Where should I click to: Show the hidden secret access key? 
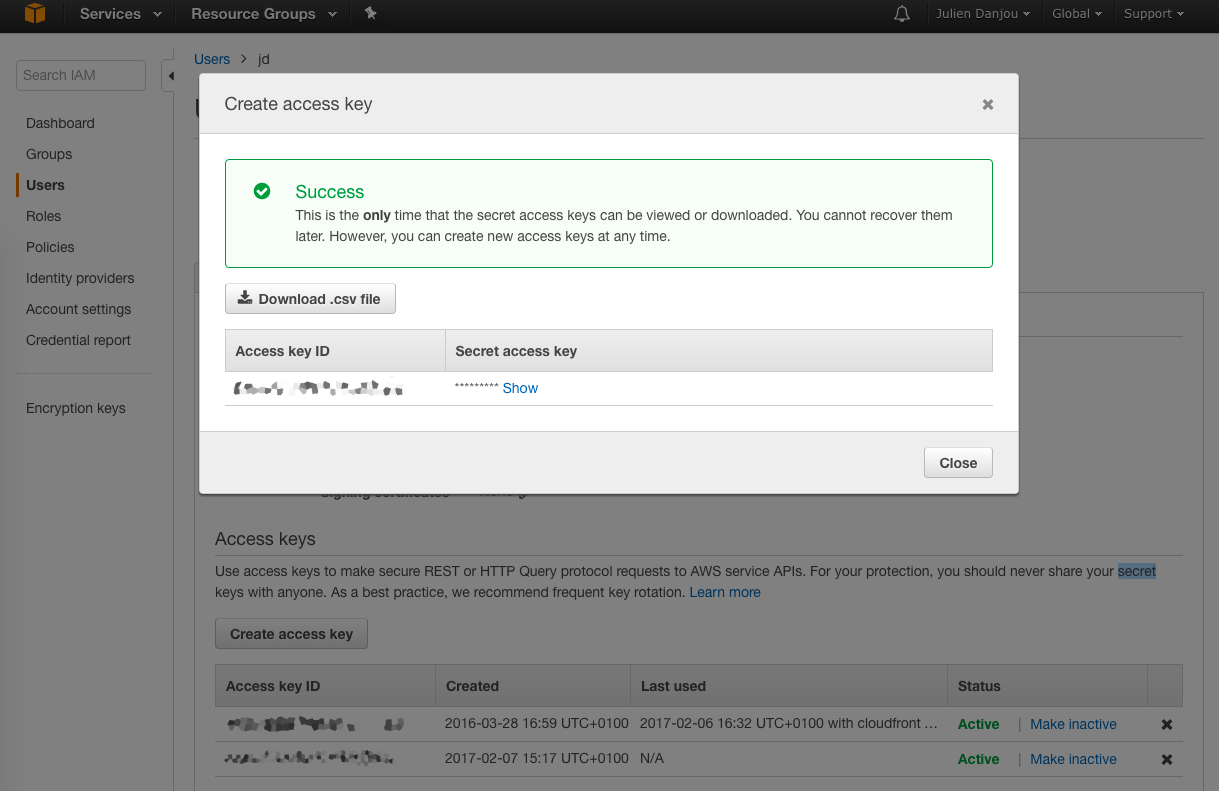(520, 388)
